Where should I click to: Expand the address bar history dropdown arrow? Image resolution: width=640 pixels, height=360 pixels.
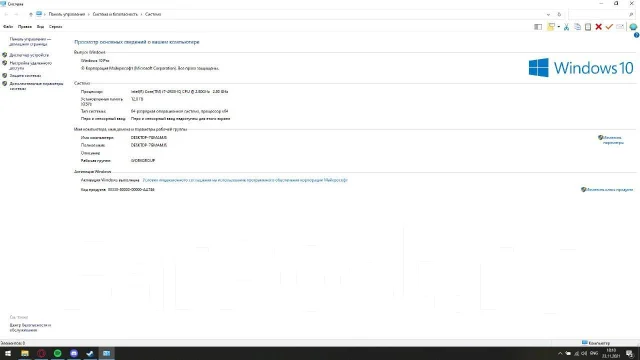[548, 14]
